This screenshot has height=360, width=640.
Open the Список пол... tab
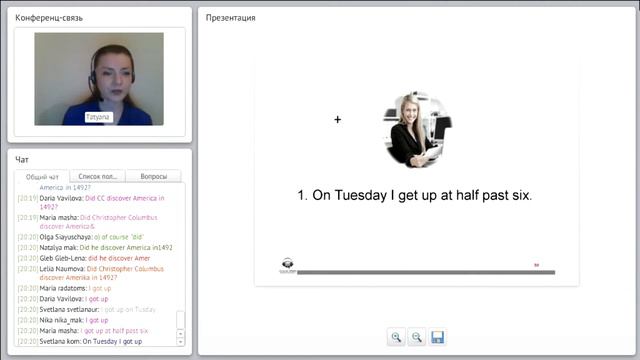(98, 176)
